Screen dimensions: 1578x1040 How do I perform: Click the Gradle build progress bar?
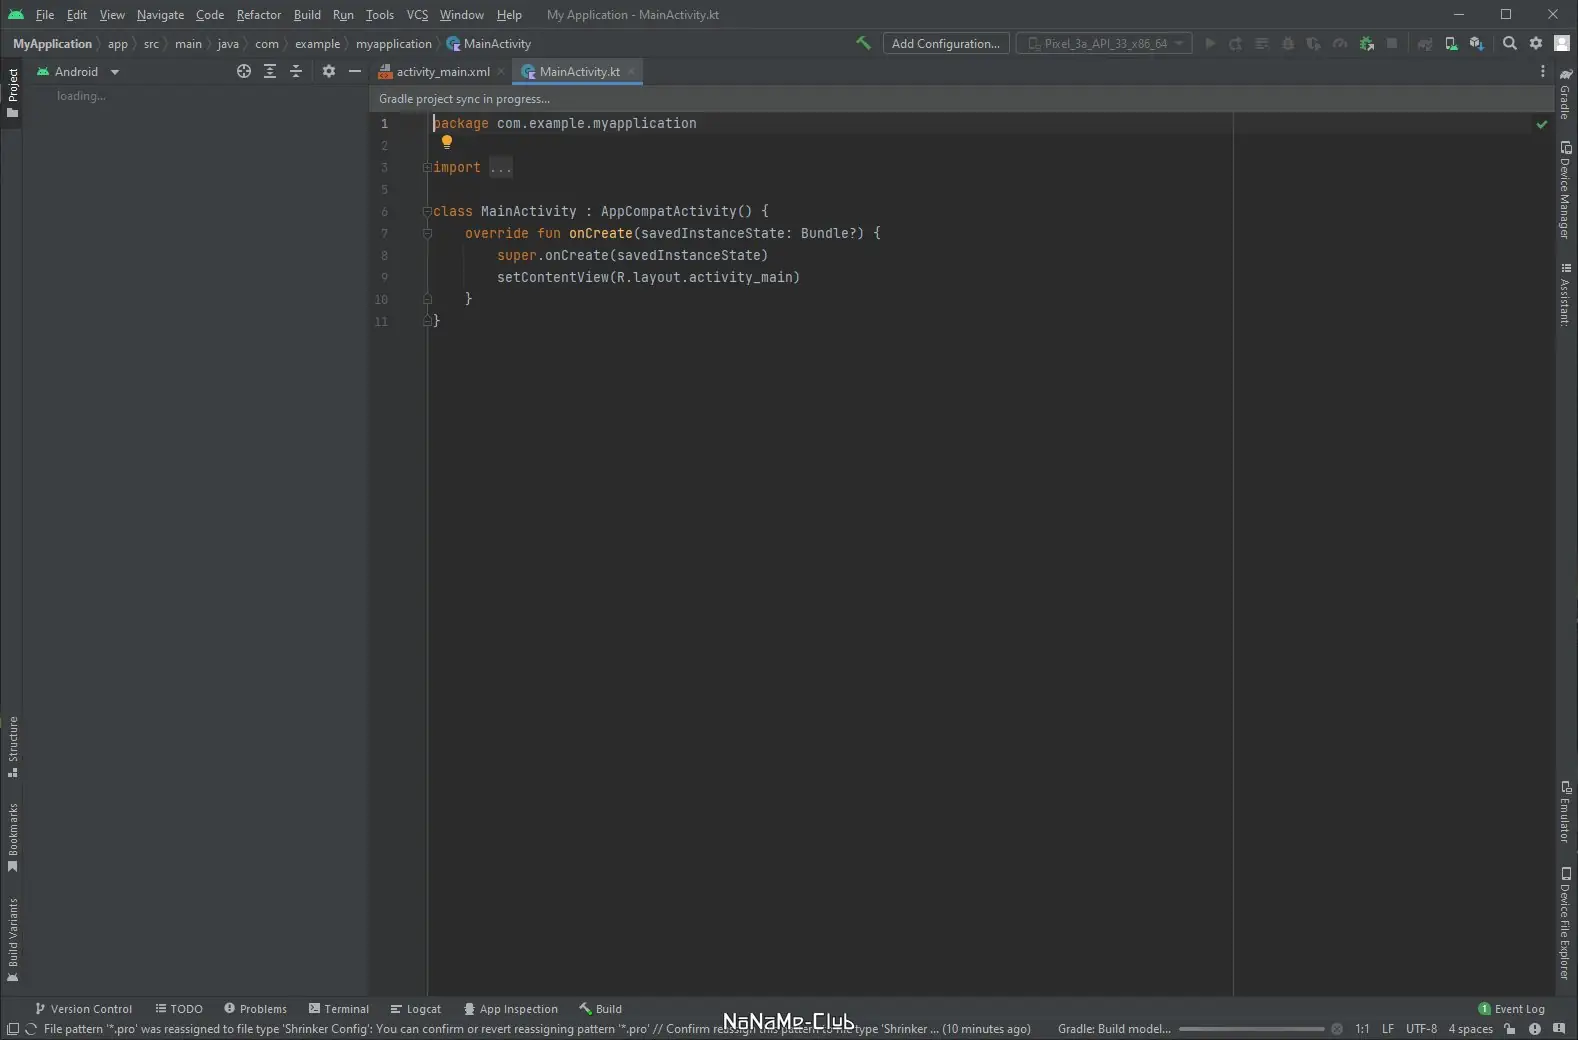pyautogui.click(x=1251, y=1029)
